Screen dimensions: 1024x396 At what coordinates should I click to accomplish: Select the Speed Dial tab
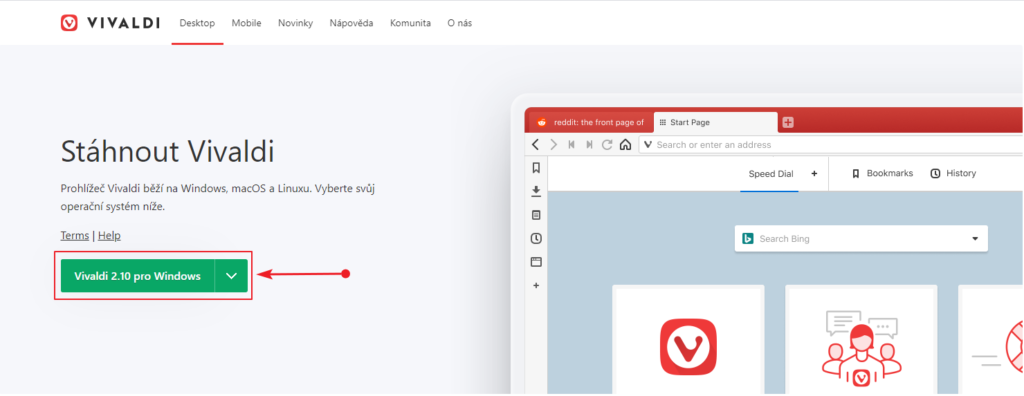tap(771, 173)
